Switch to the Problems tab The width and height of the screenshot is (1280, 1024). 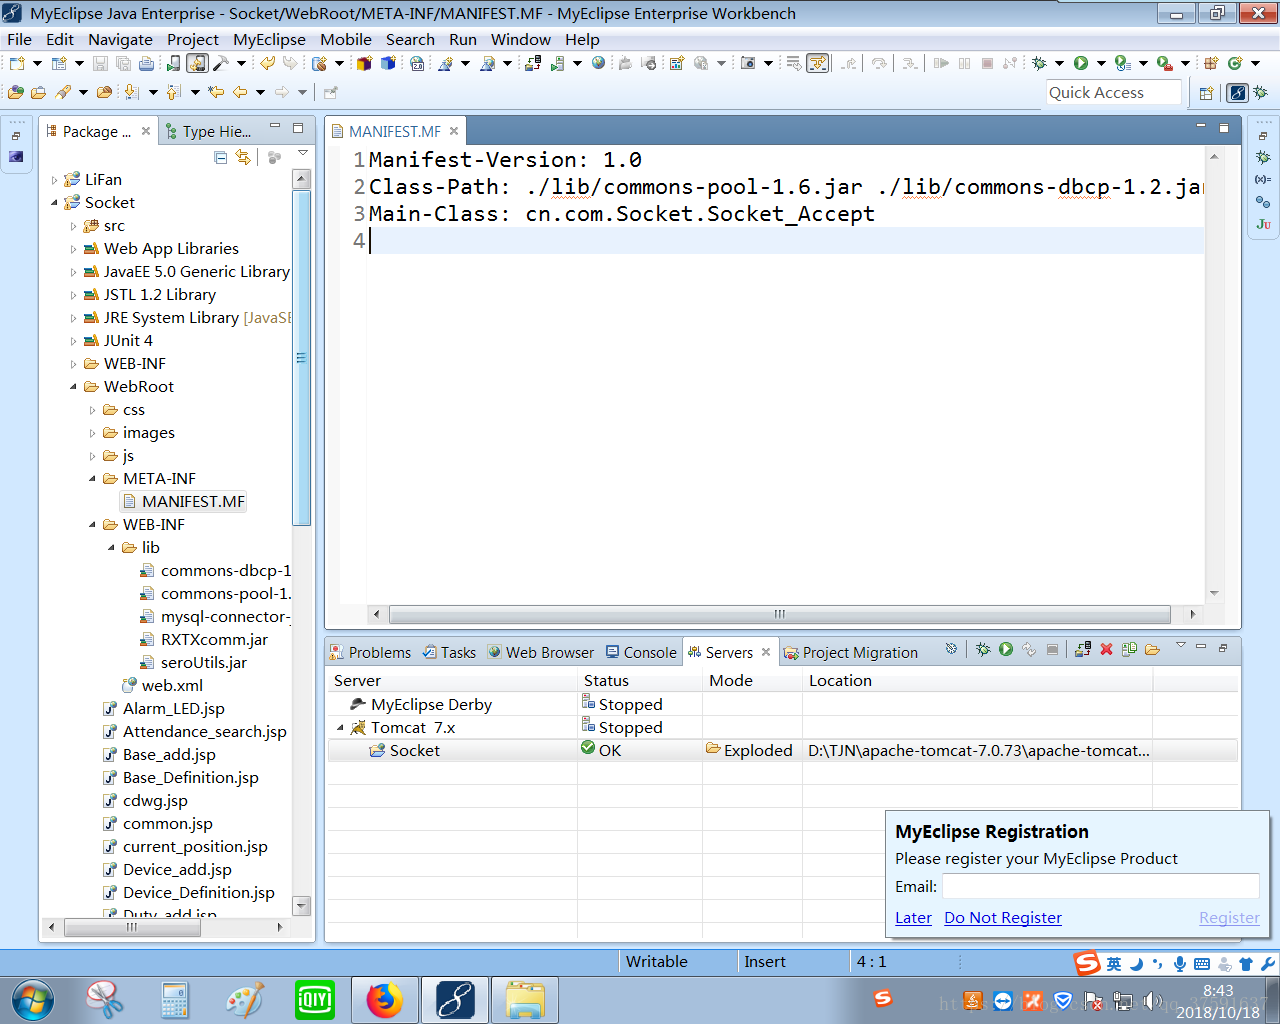(x=370, y=652)
